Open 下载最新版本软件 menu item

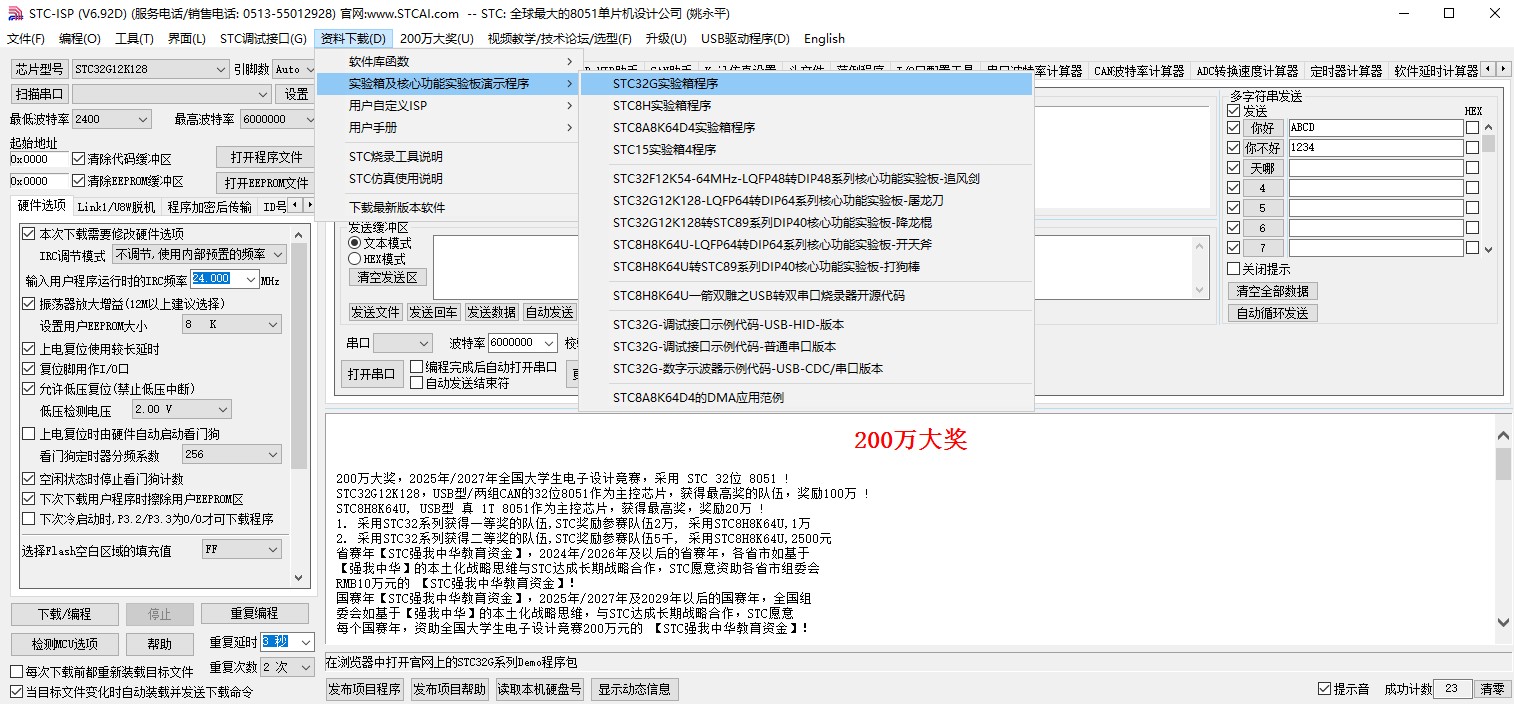pyautogui.click(x=447, y=208)
